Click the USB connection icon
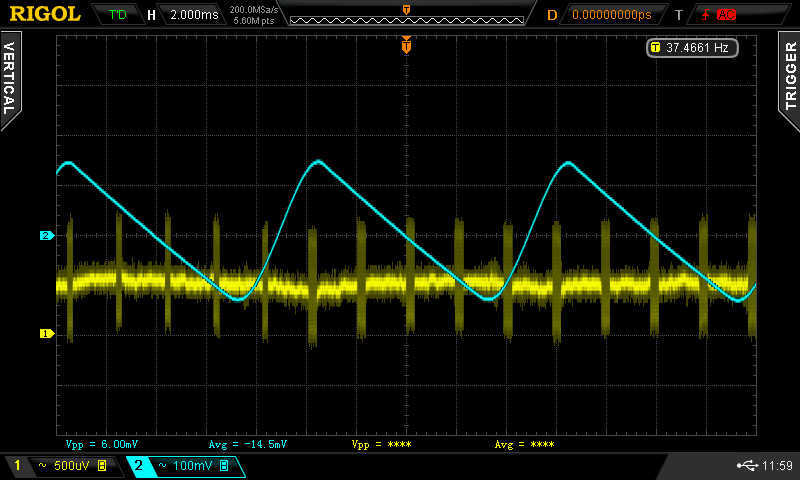 tap(747, 465)
